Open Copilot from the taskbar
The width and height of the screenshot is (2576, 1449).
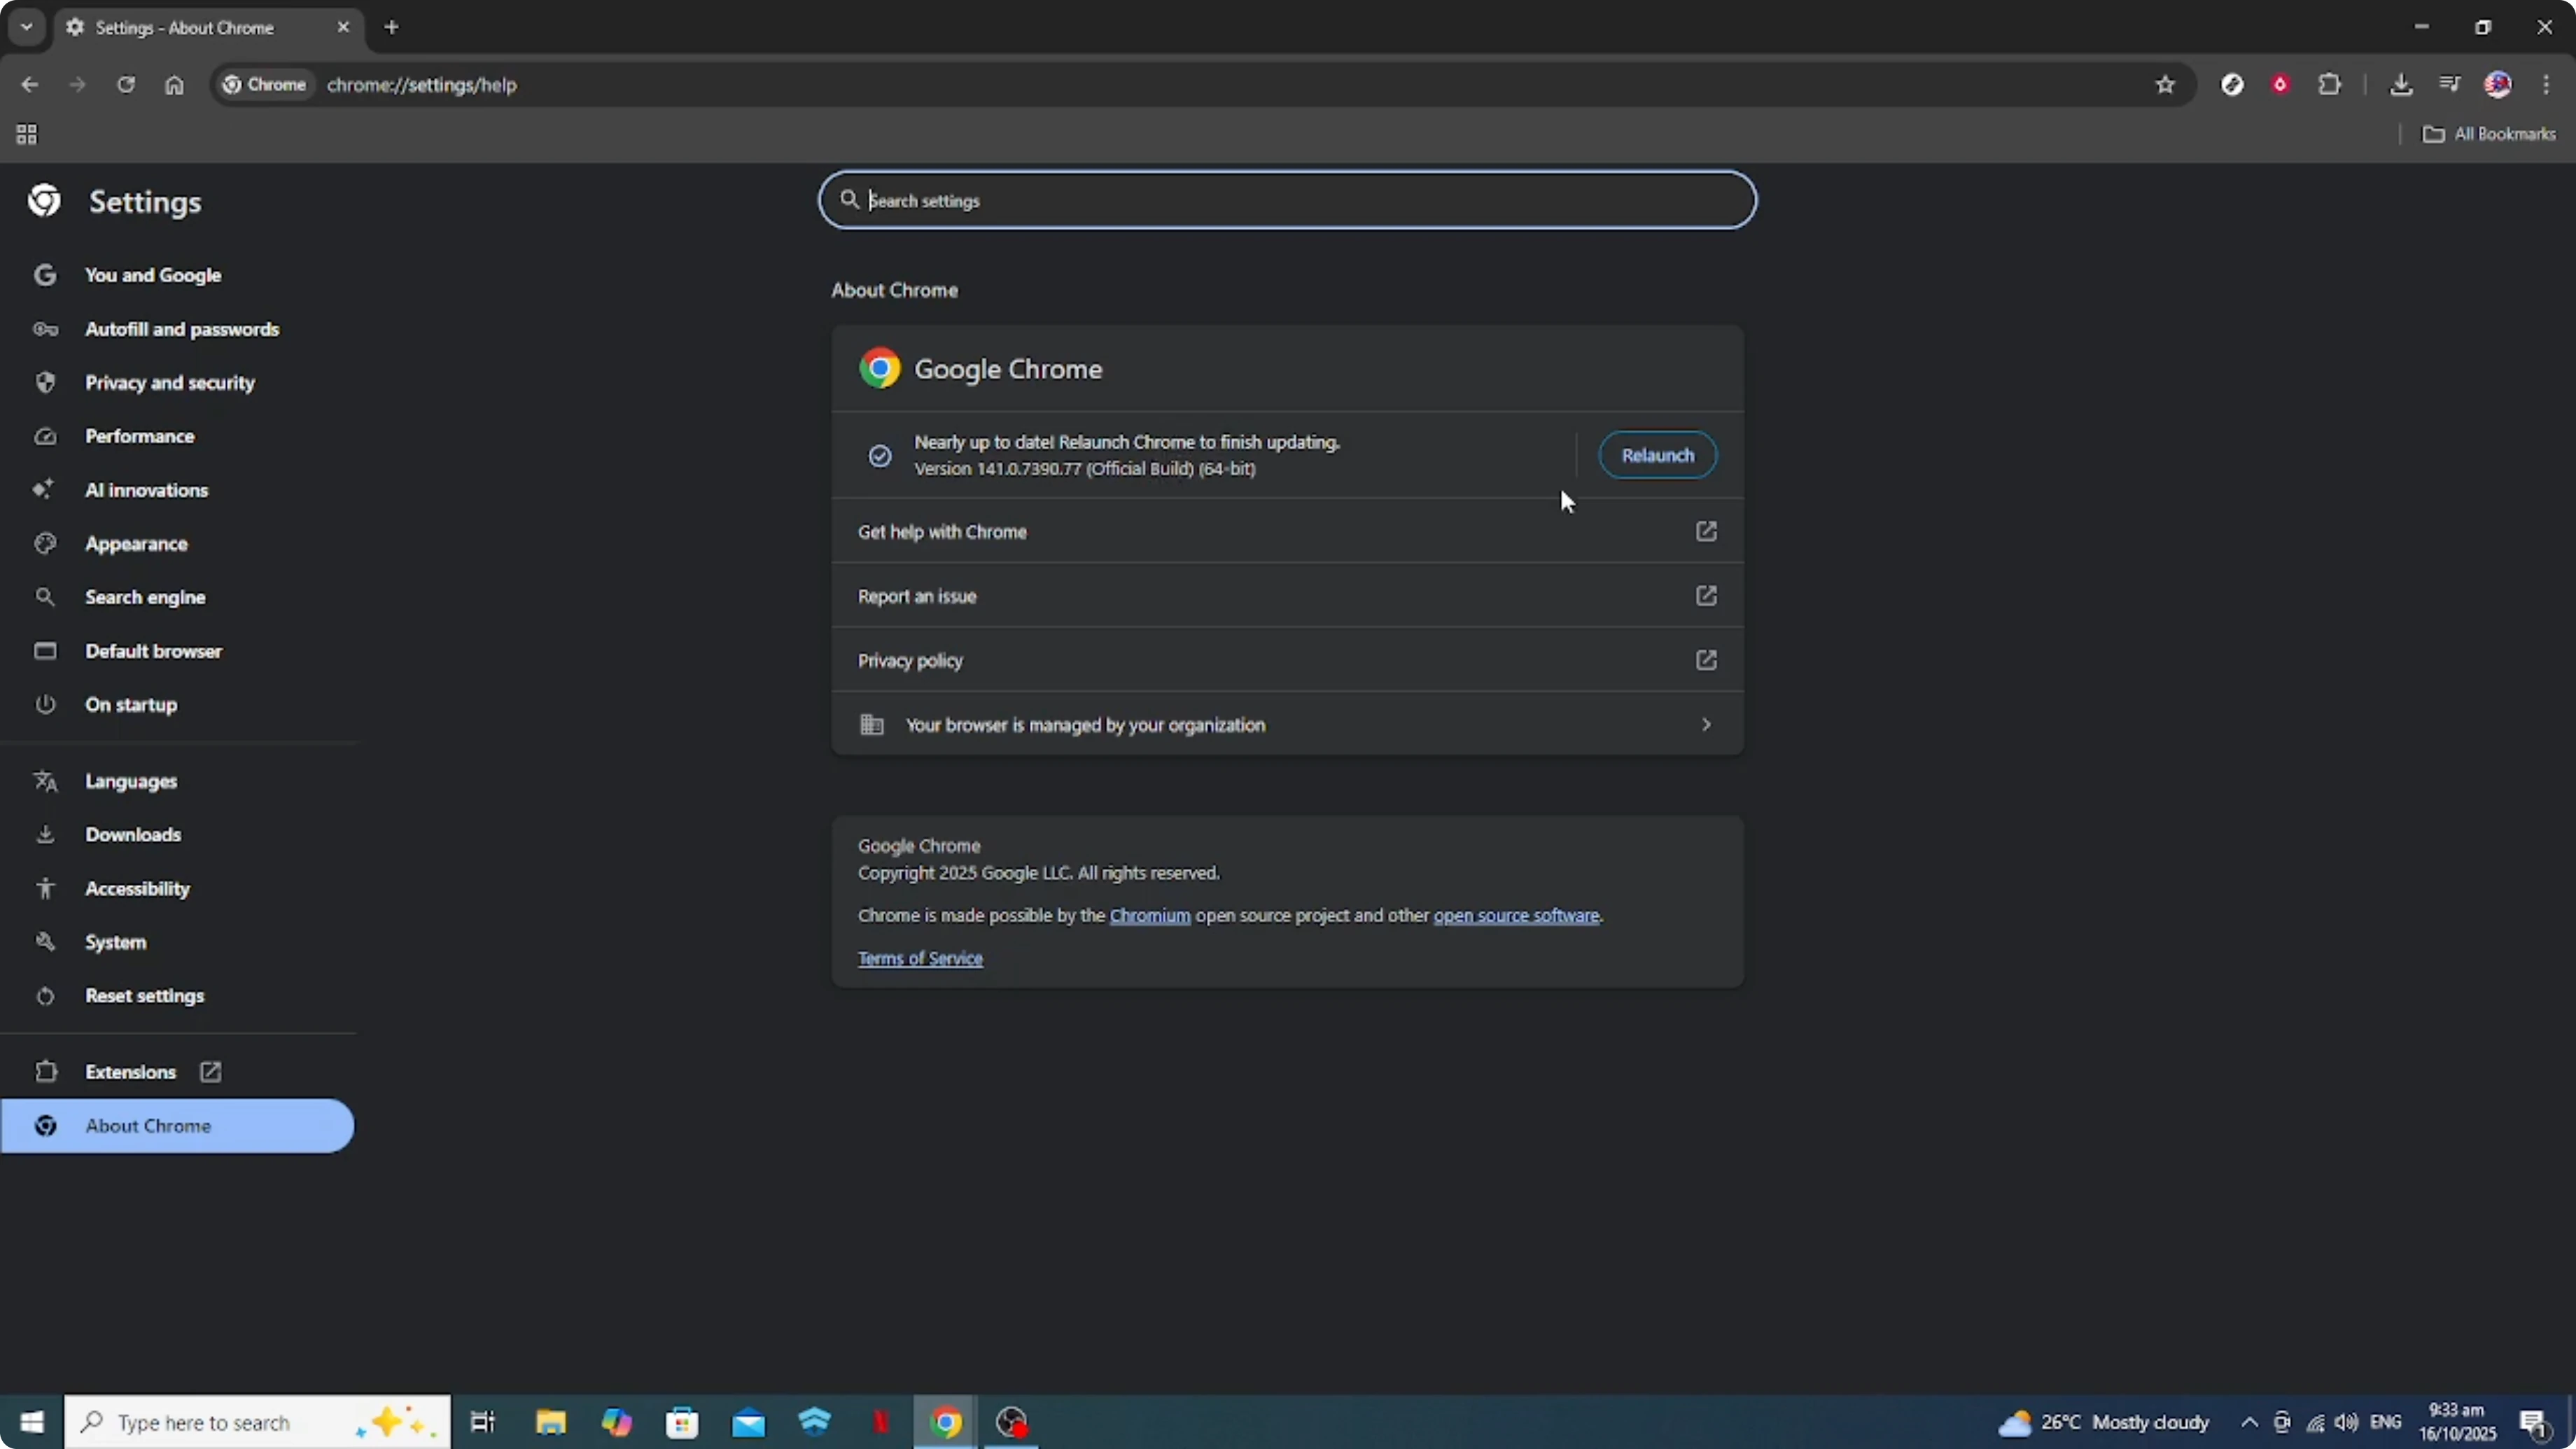coord(617,1421)
